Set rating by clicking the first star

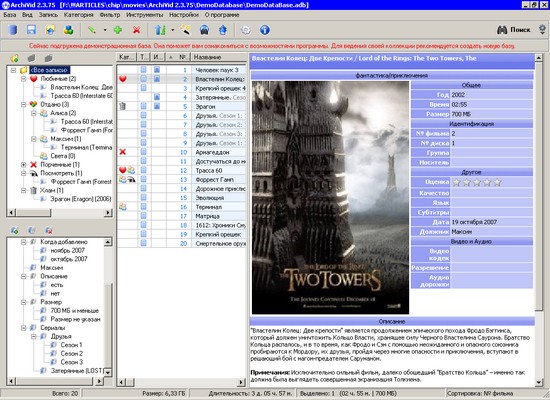click(x=456, y=182)
